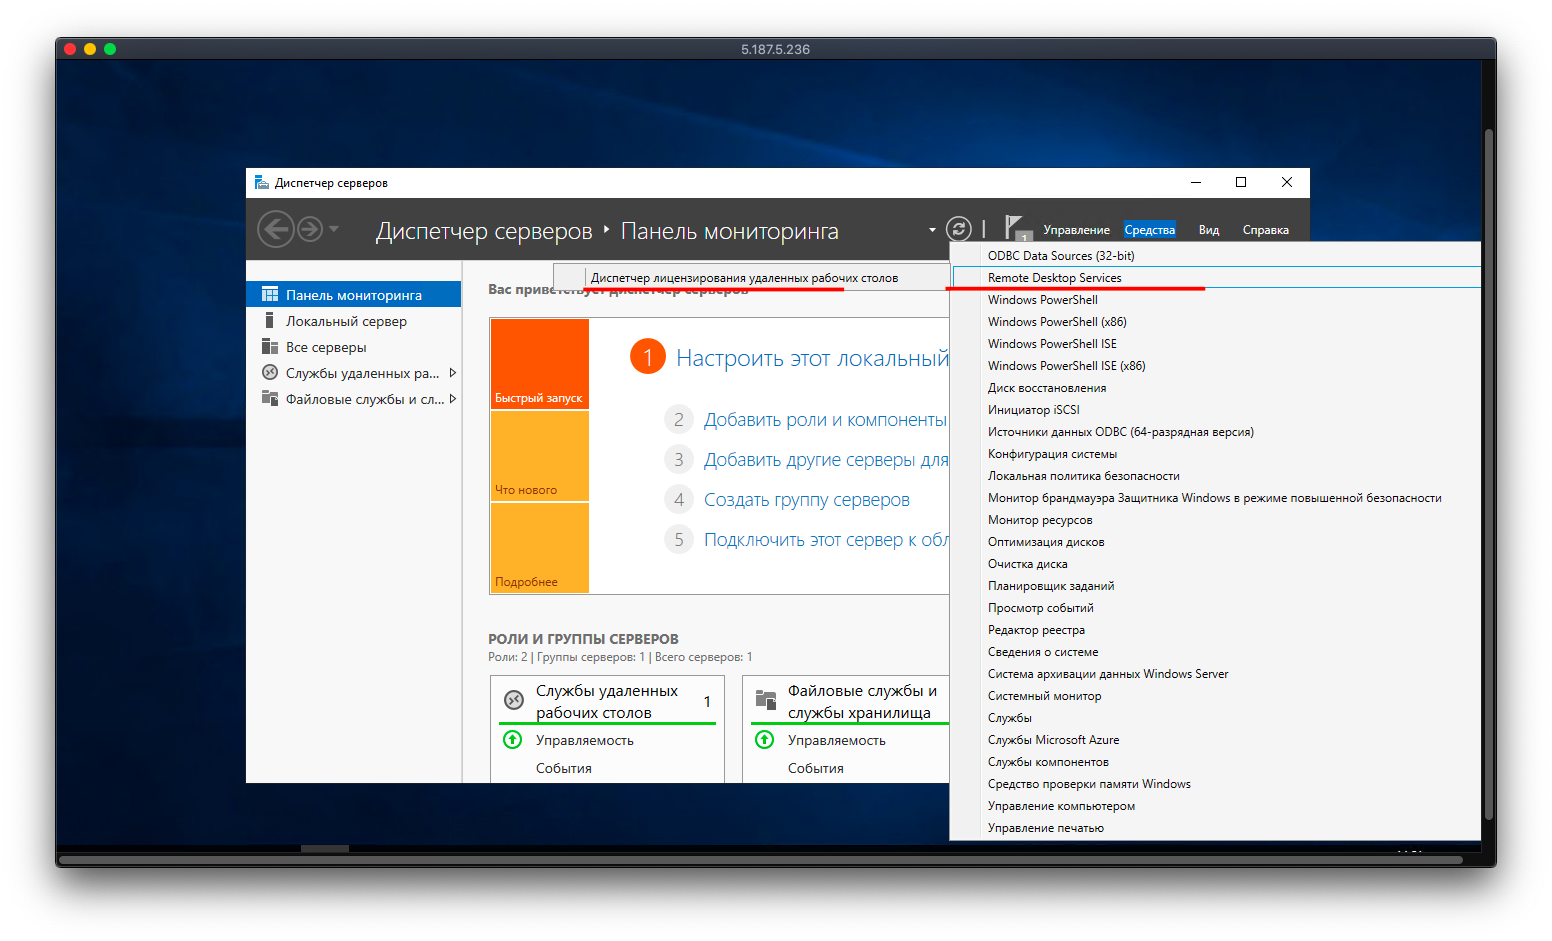Click the Файловые службы sidebar icon
Screen dimensions: 1552x941
pos(270,398)
